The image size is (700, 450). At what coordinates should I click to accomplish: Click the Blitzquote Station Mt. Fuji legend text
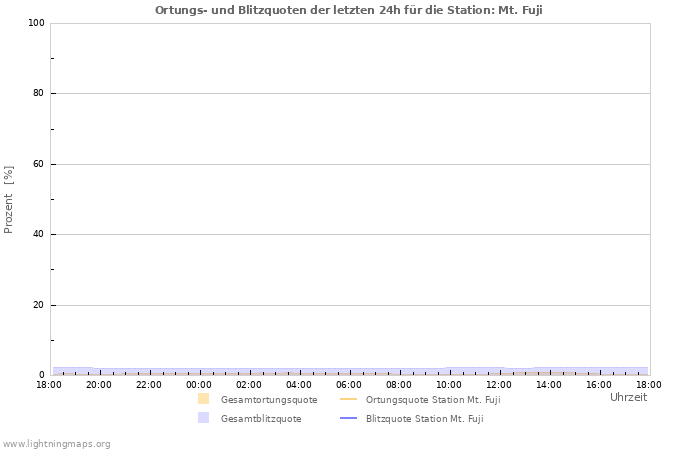(x=424, y=419)
